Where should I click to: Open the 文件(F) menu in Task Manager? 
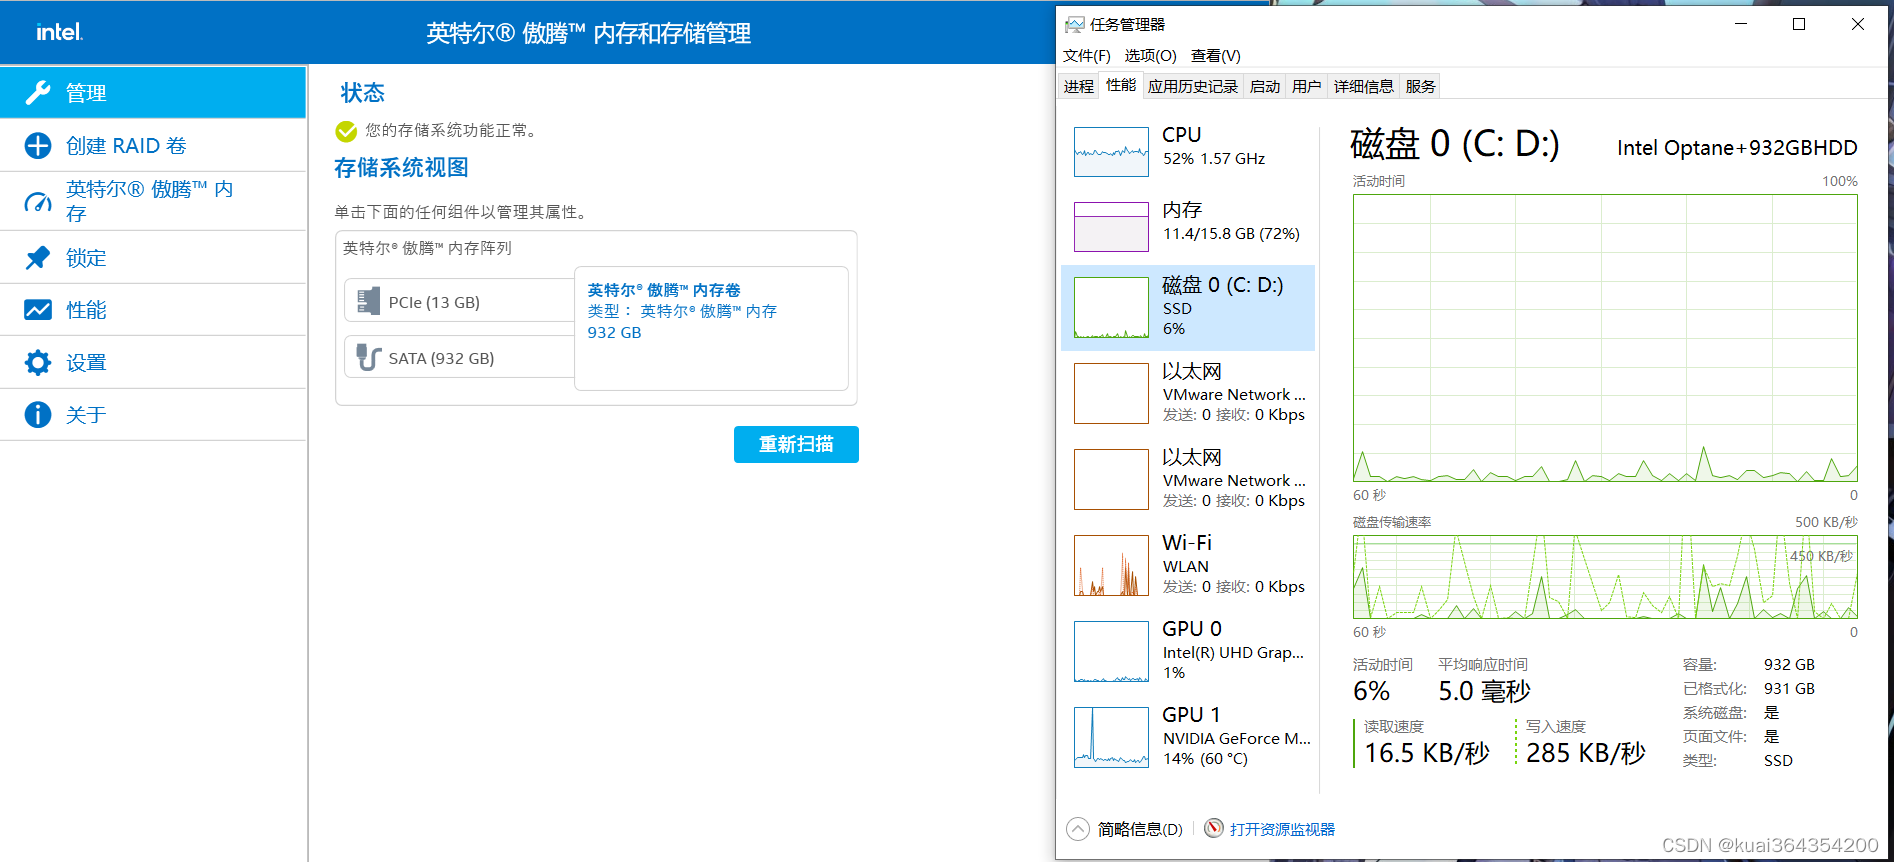pyautogui.click(x=1087, y=56)
